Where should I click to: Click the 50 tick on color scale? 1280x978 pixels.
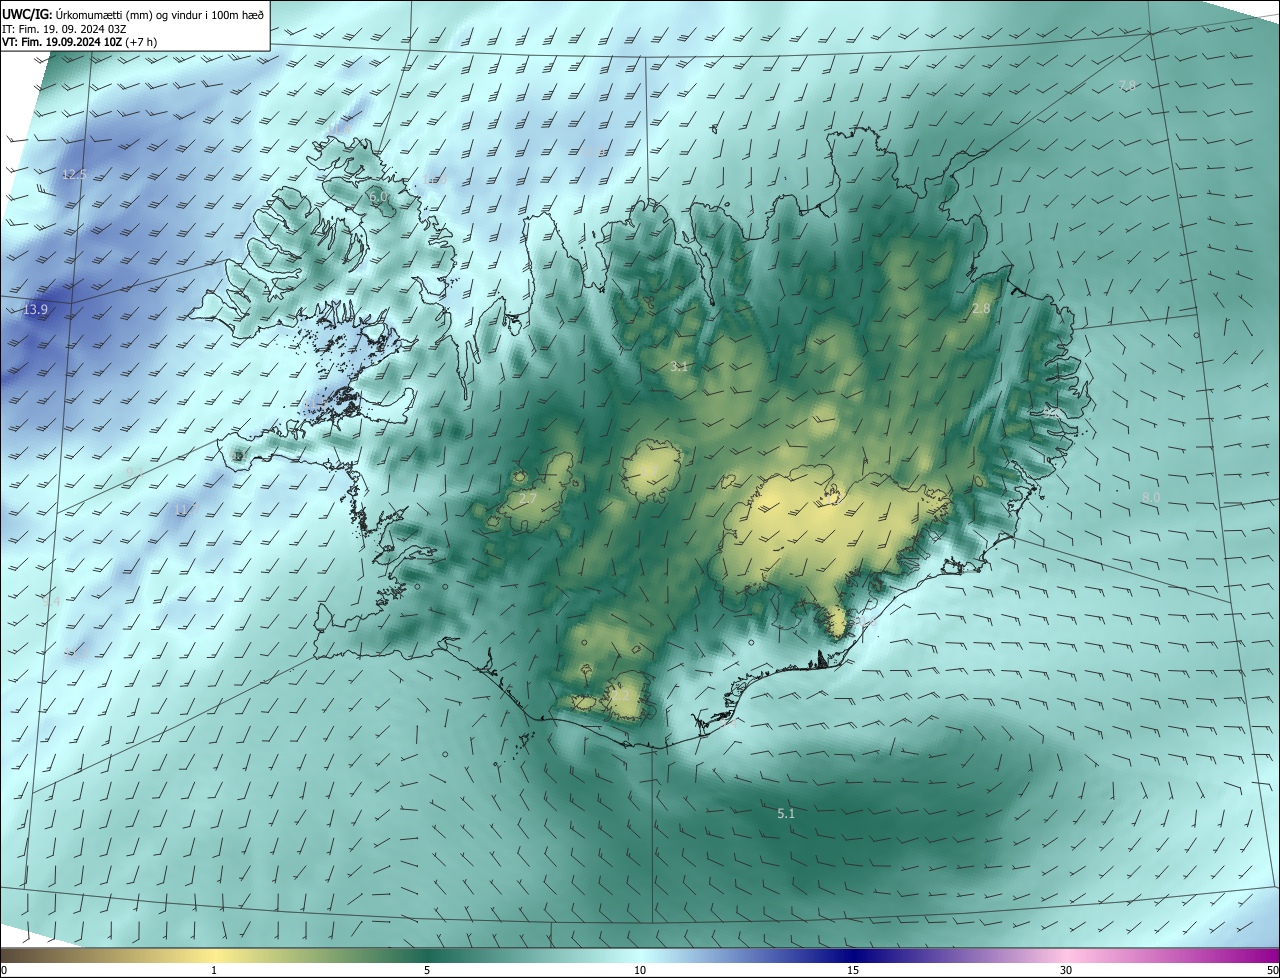(x=1272, y=970)
